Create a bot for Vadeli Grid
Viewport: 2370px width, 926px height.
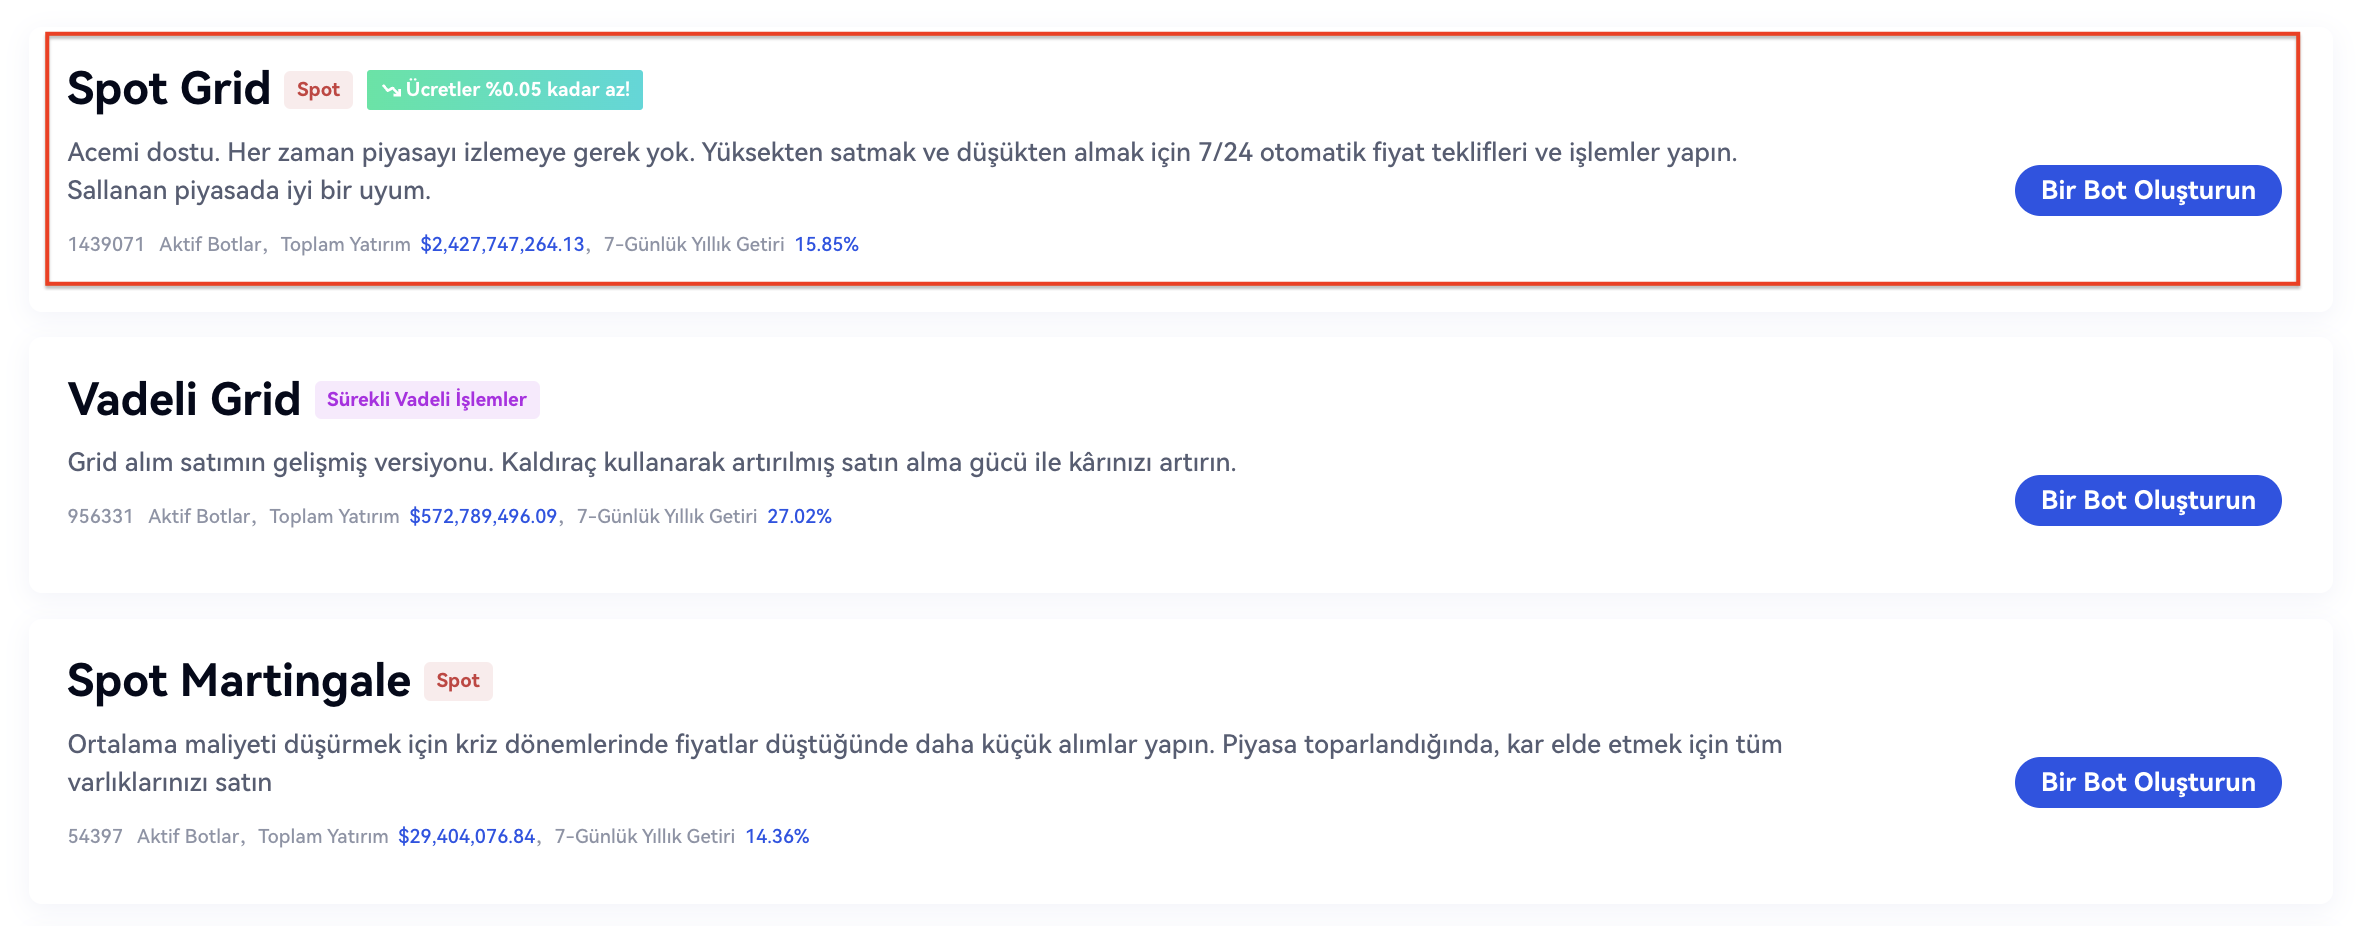(x=2147, y=500)
